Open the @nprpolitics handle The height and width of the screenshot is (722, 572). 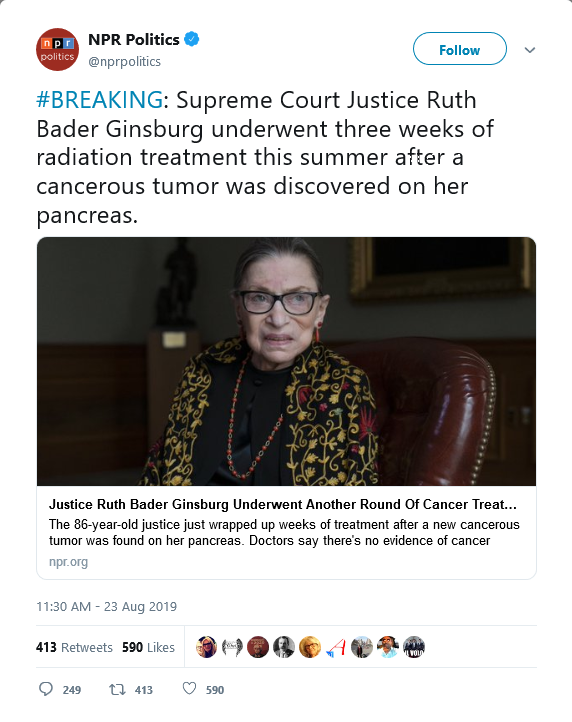(124, 62)
